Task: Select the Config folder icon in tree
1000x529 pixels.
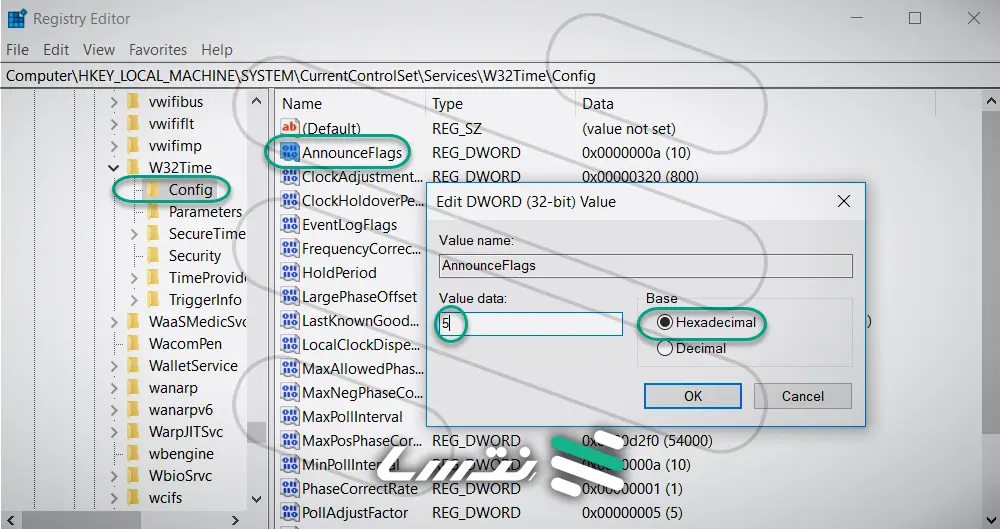Action: (x=153, y=189)
